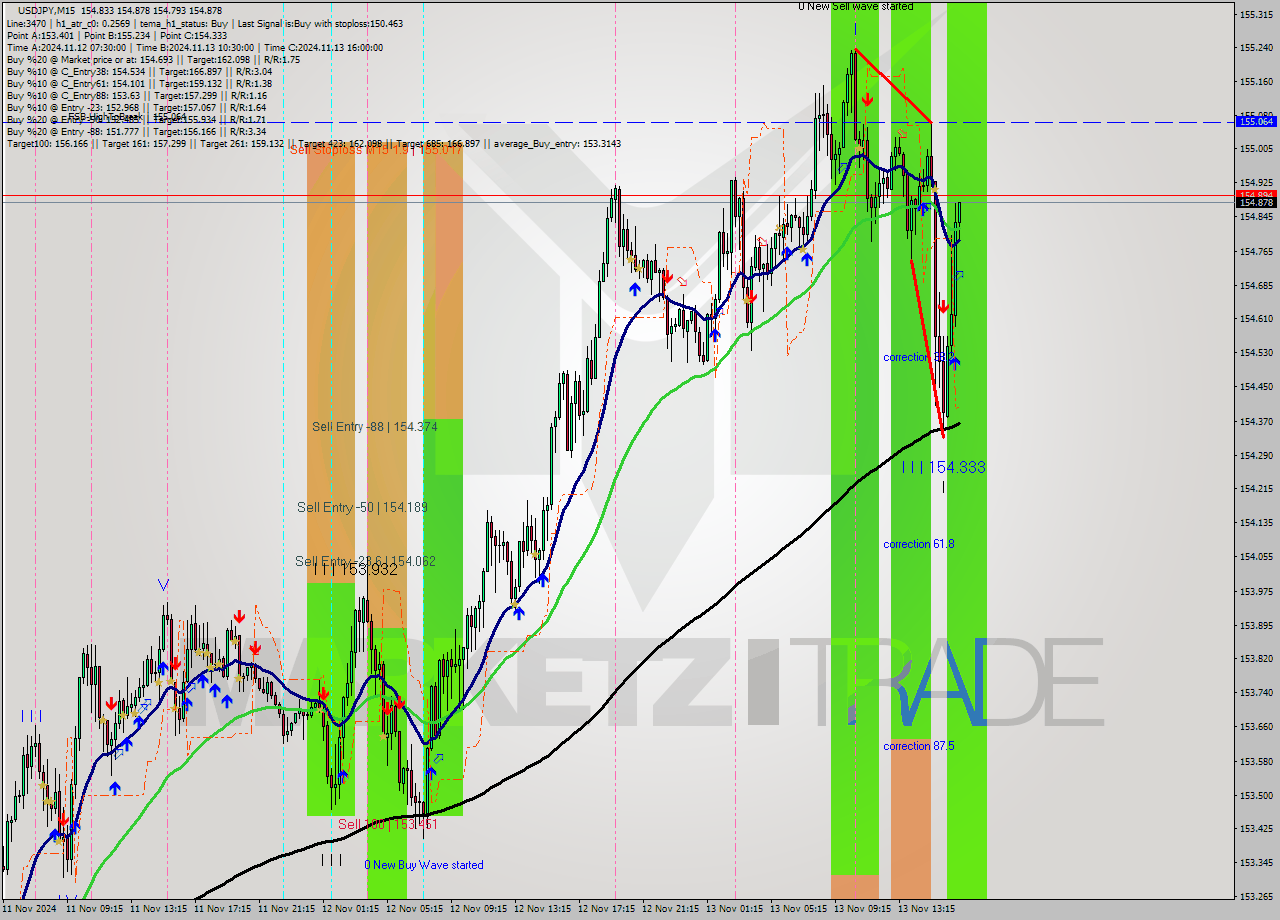Click the '12 Nov 09:15' time label
Image resolution: width=1280 pixels, height=920 pixels.
tap(478, 909)
